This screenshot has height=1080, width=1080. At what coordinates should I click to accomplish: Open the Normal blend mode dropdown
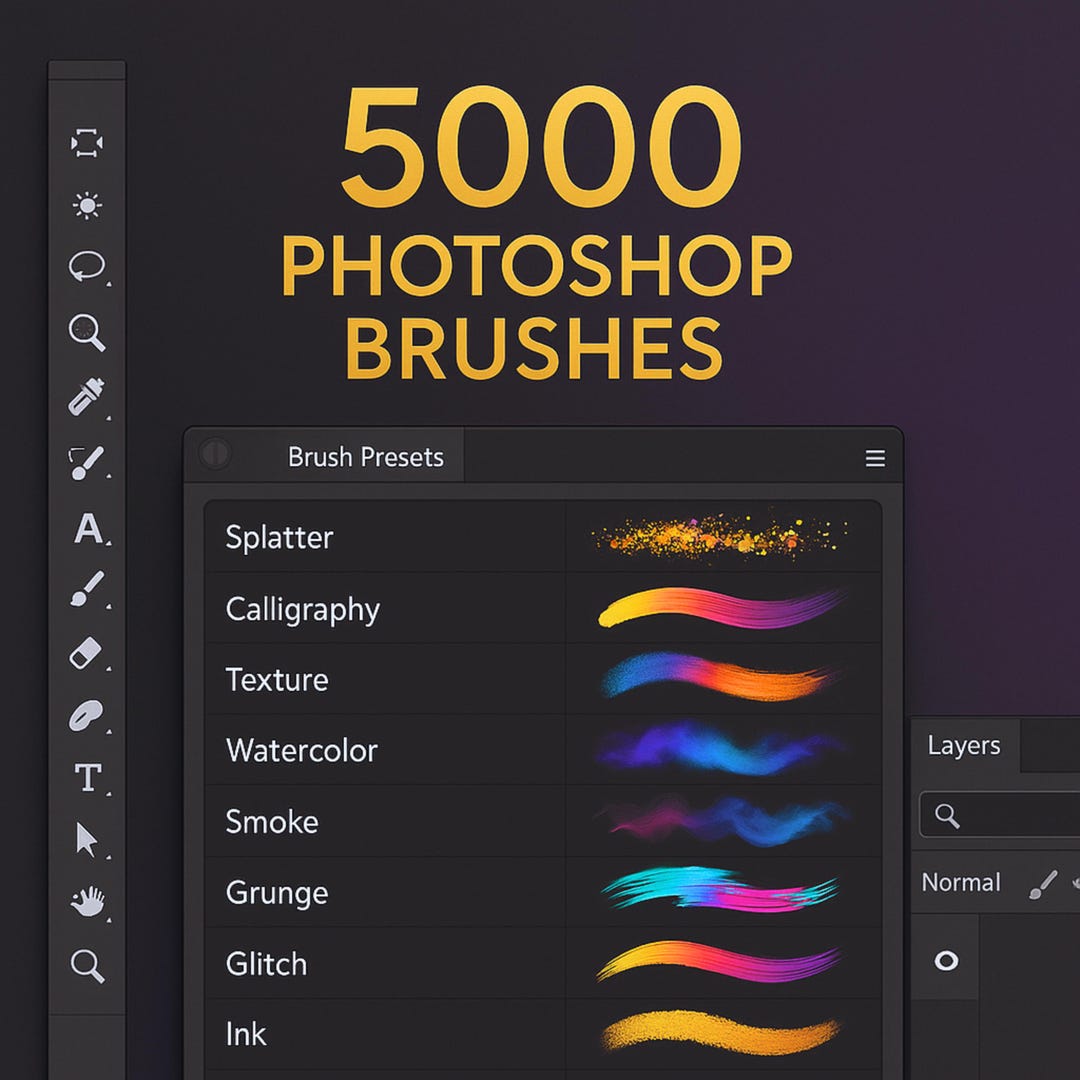click(x=963, y=882)
